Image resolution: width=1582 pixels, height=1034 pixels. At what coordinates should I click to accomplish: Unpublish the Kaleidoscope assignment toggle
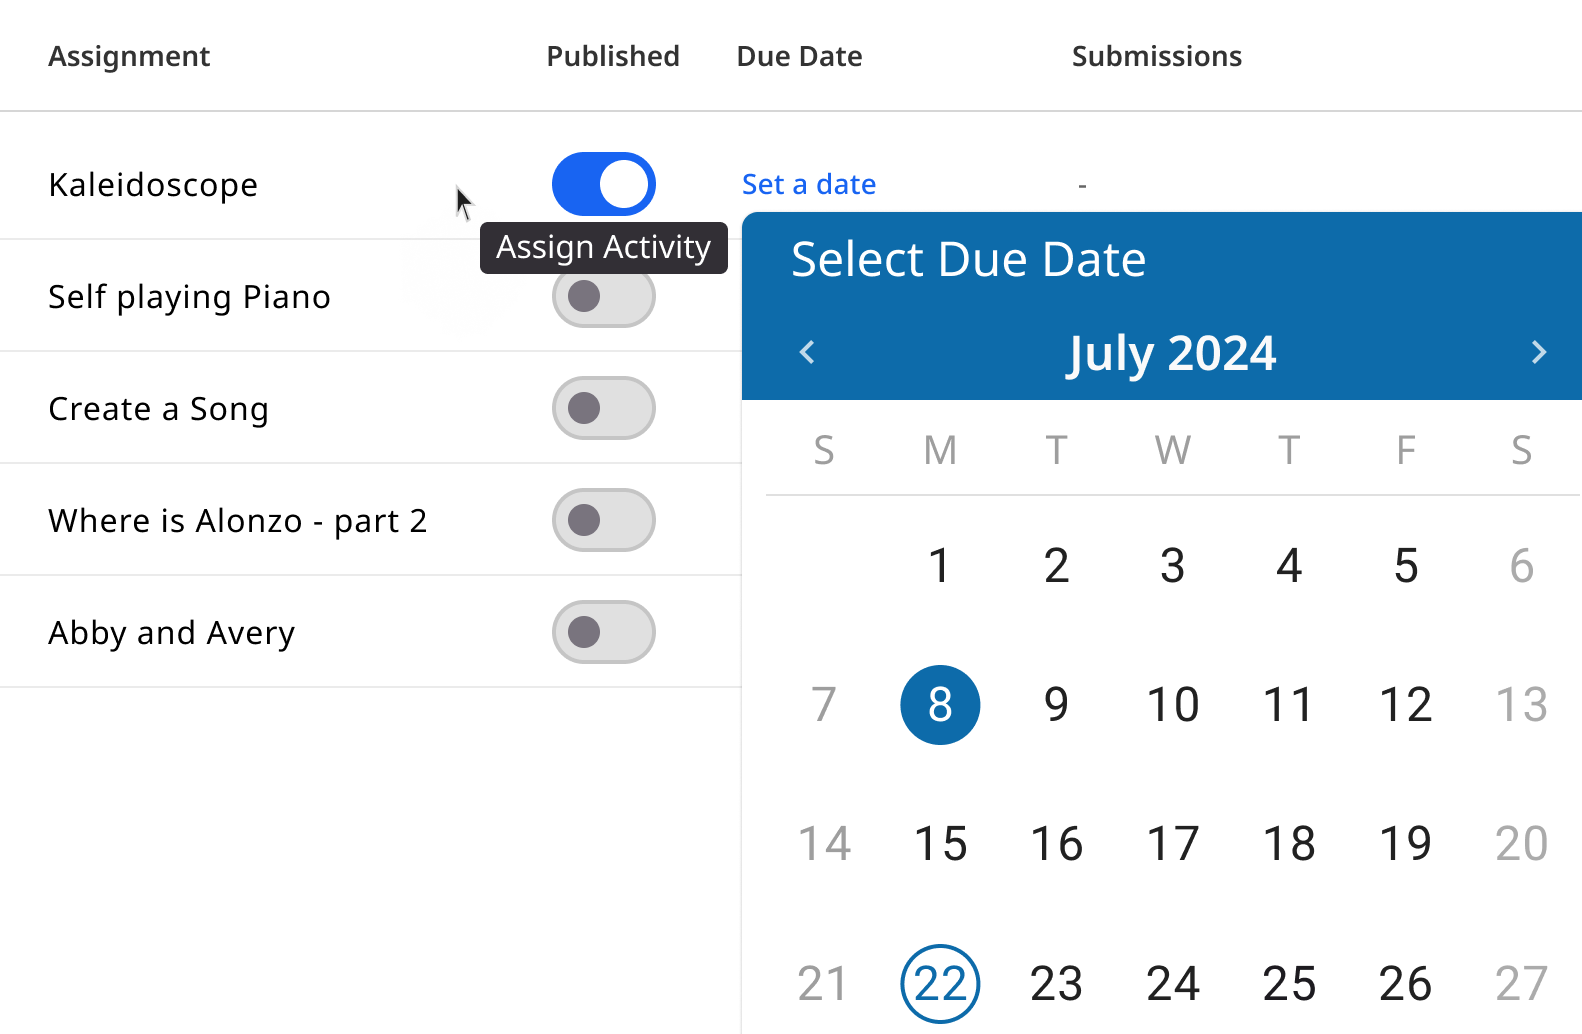[x=604, y=185]
